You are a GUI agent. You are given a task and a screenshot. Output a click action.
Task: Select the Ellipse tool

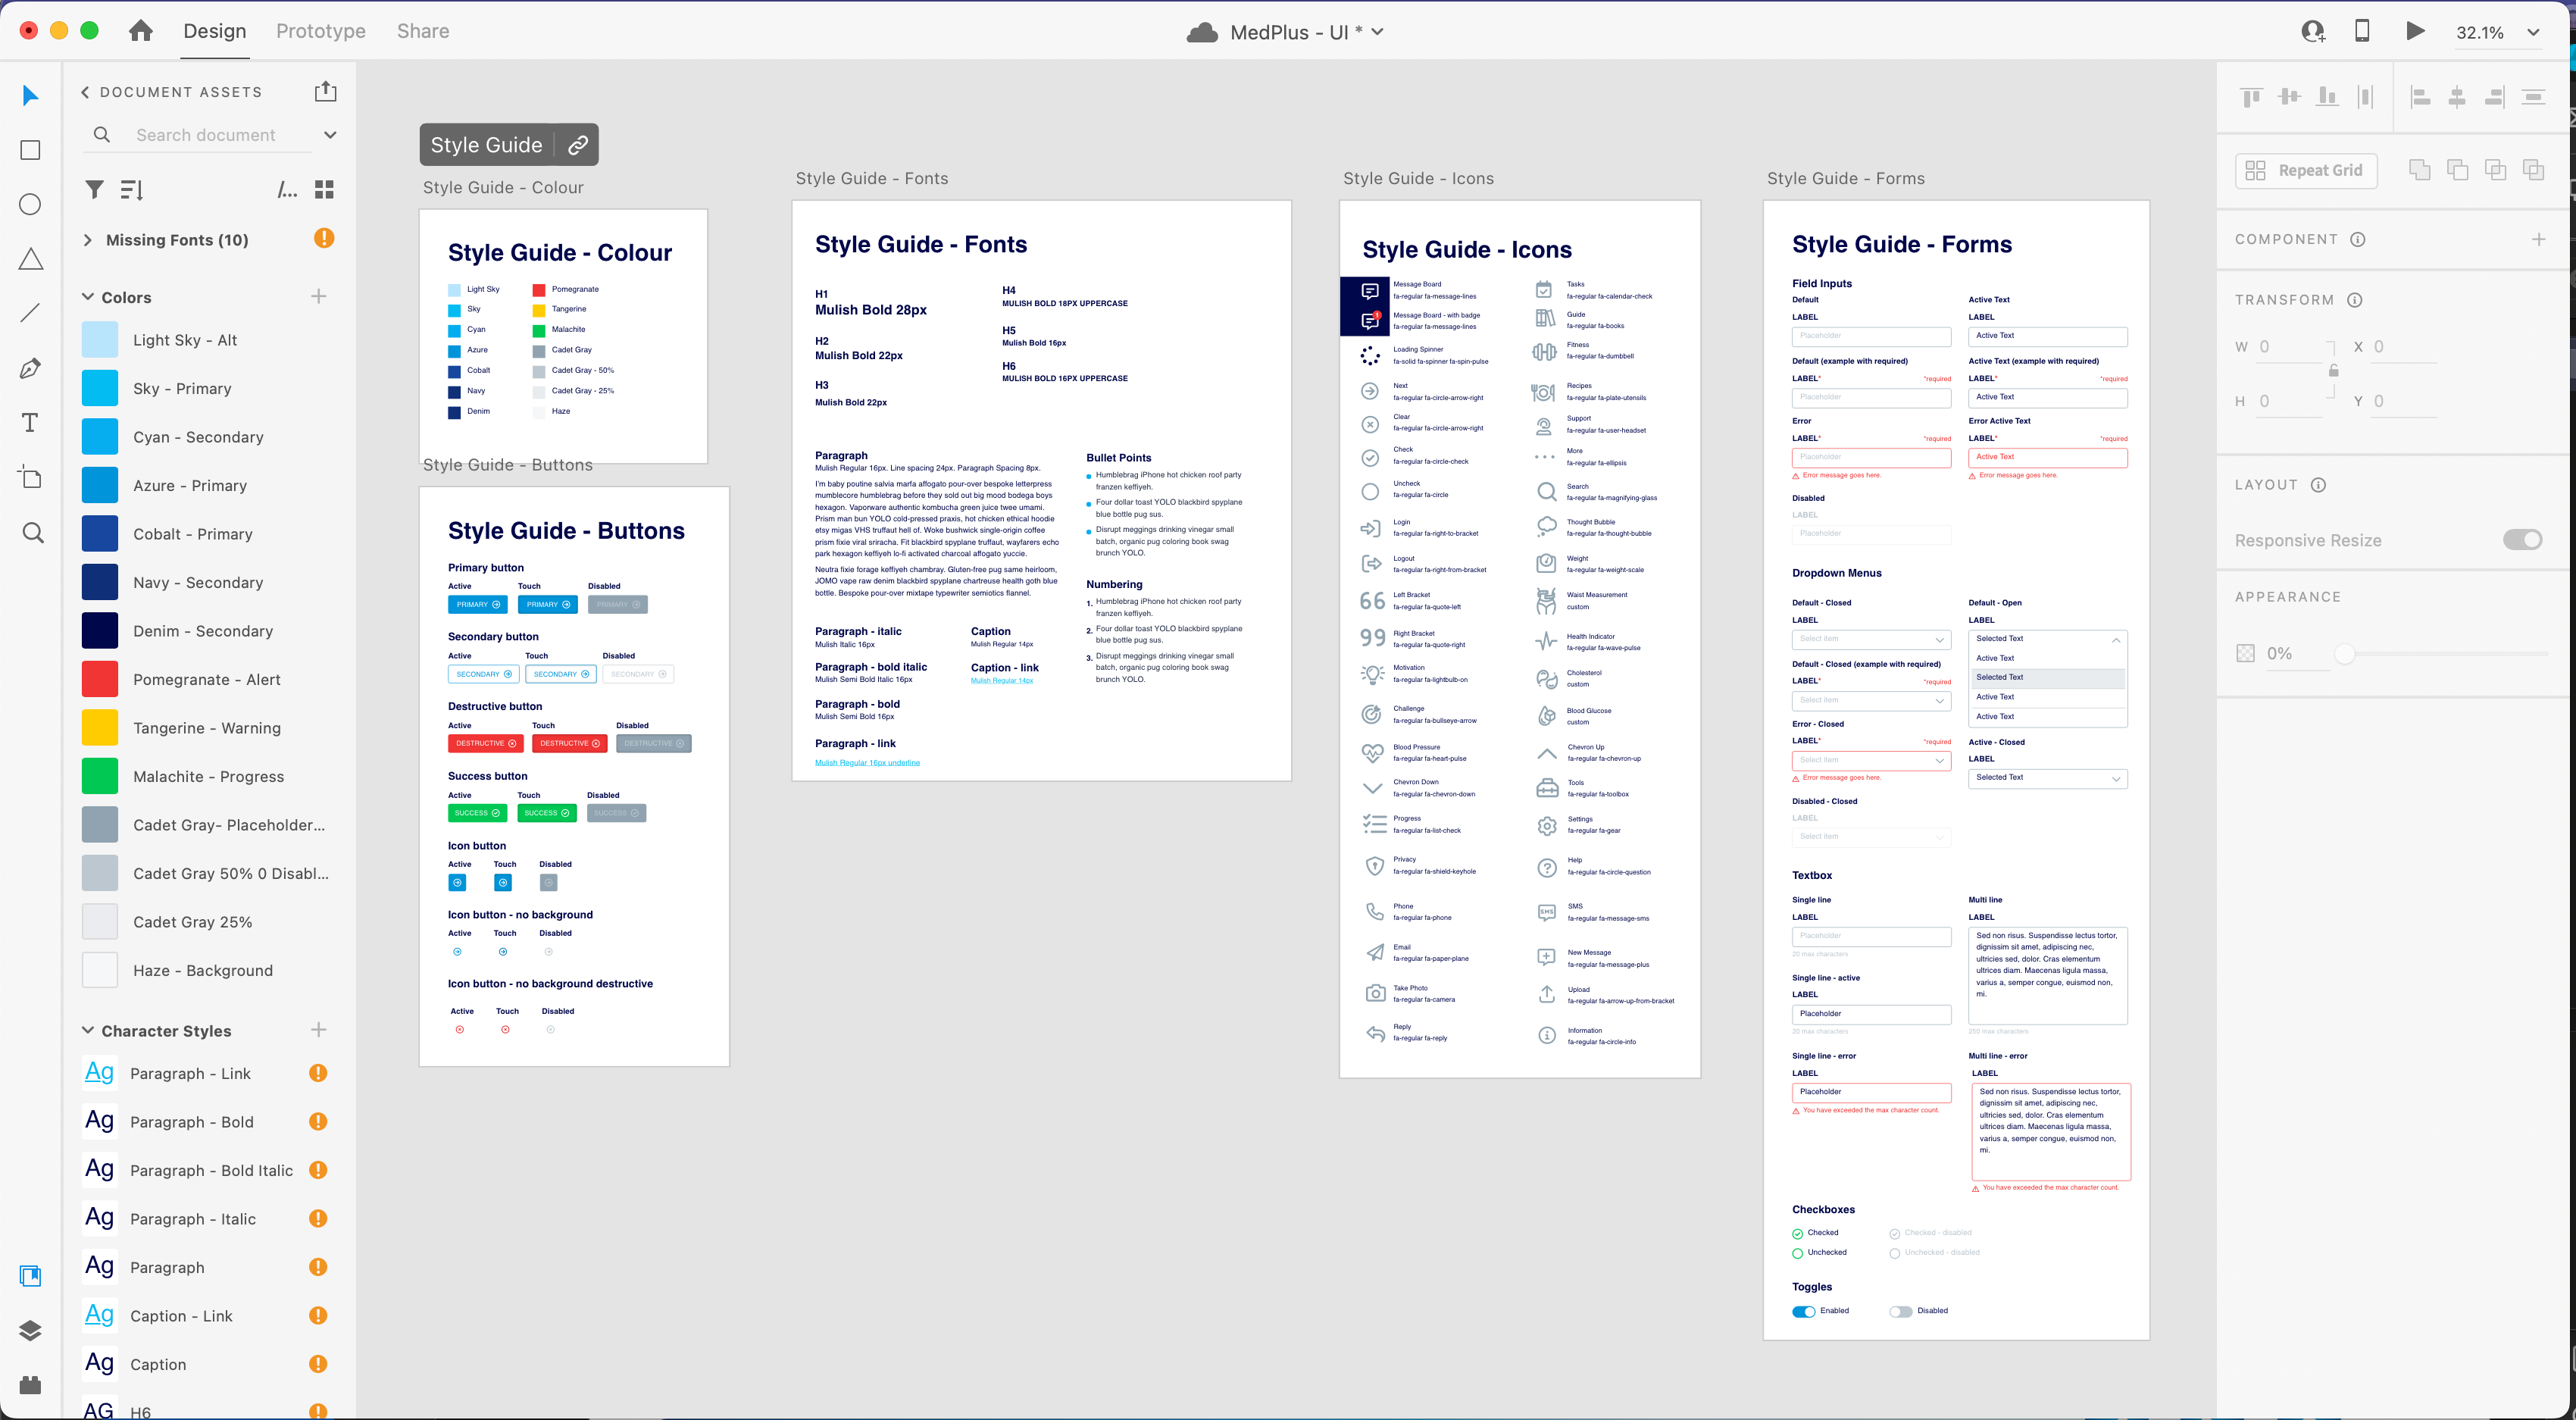(x=30, y=205)
